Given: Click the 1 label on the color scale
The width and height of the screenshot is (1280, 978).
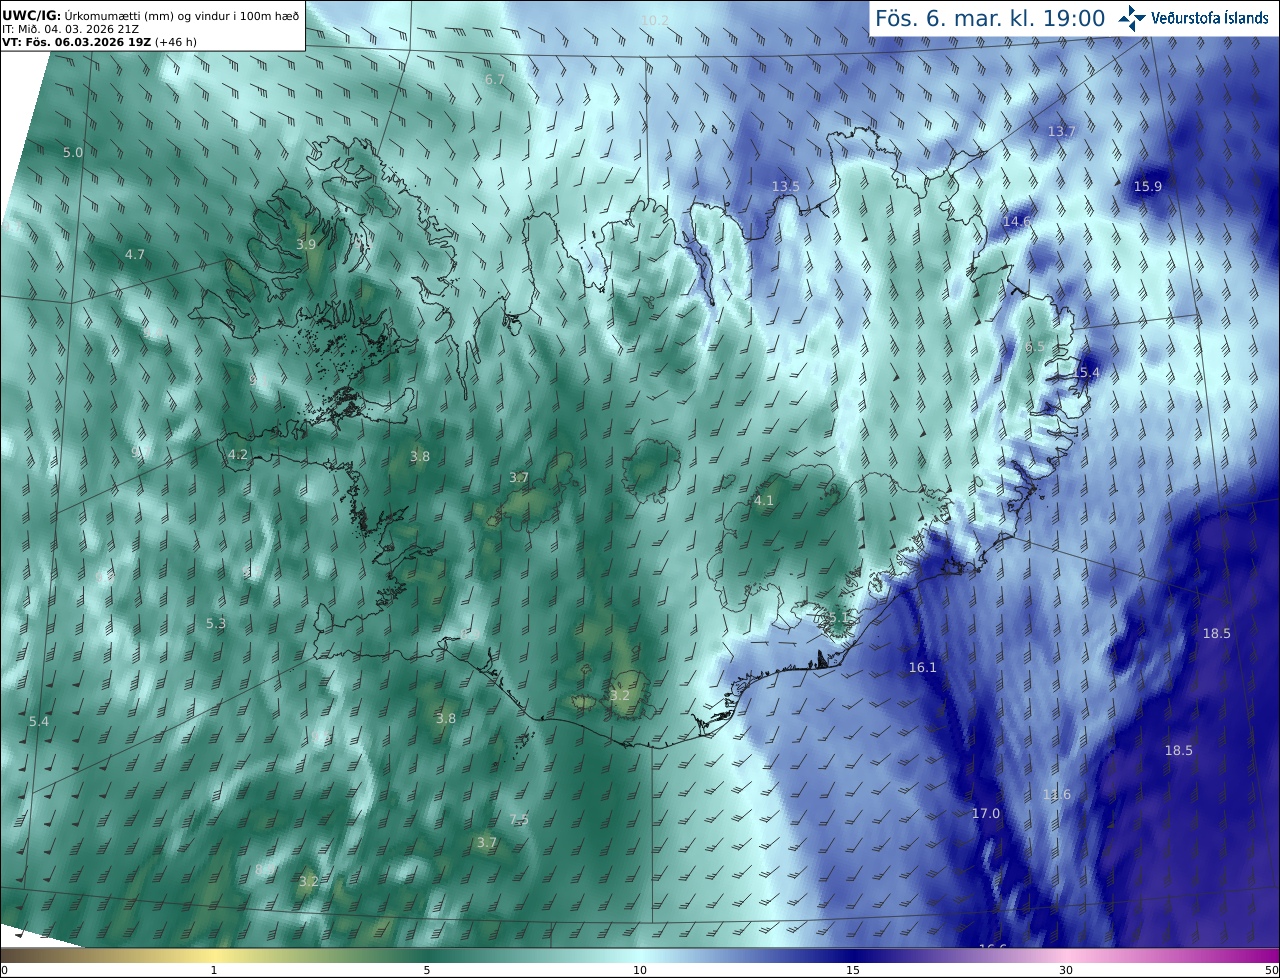Looking at the screenshot, I should coord(214,970).
